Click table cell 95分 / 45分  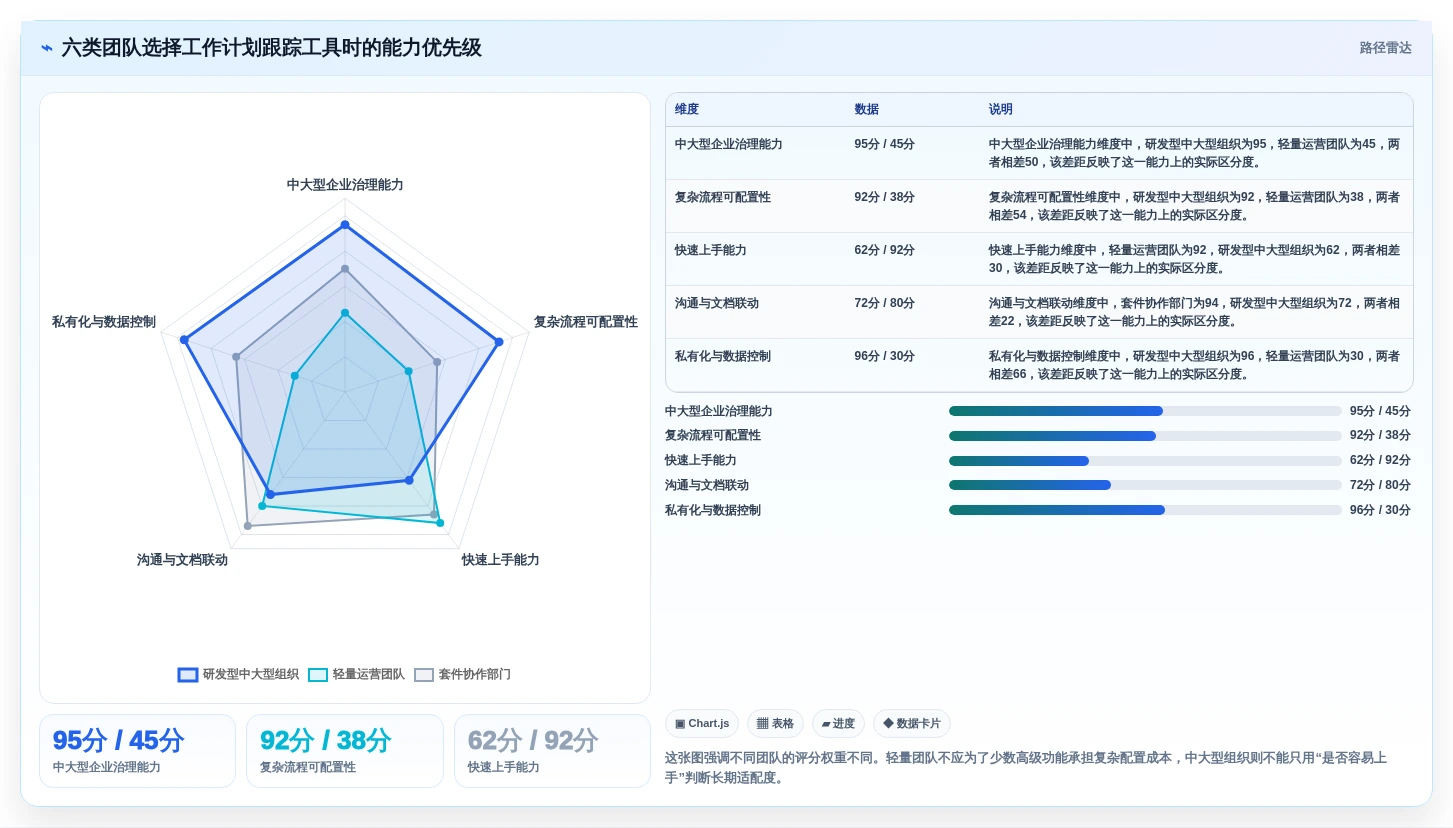pos(884,144)
